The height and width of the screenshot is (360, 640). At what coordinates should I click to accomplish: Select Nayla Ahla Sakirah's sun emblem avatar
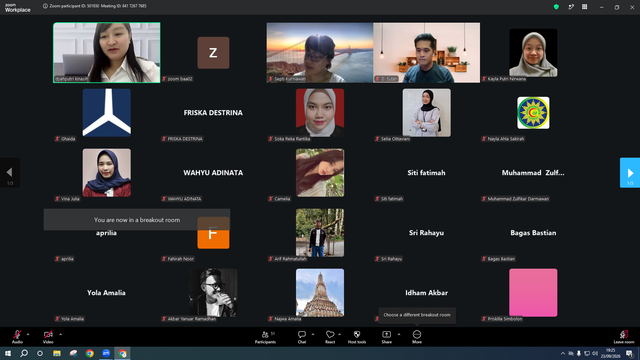coord(533,113)
